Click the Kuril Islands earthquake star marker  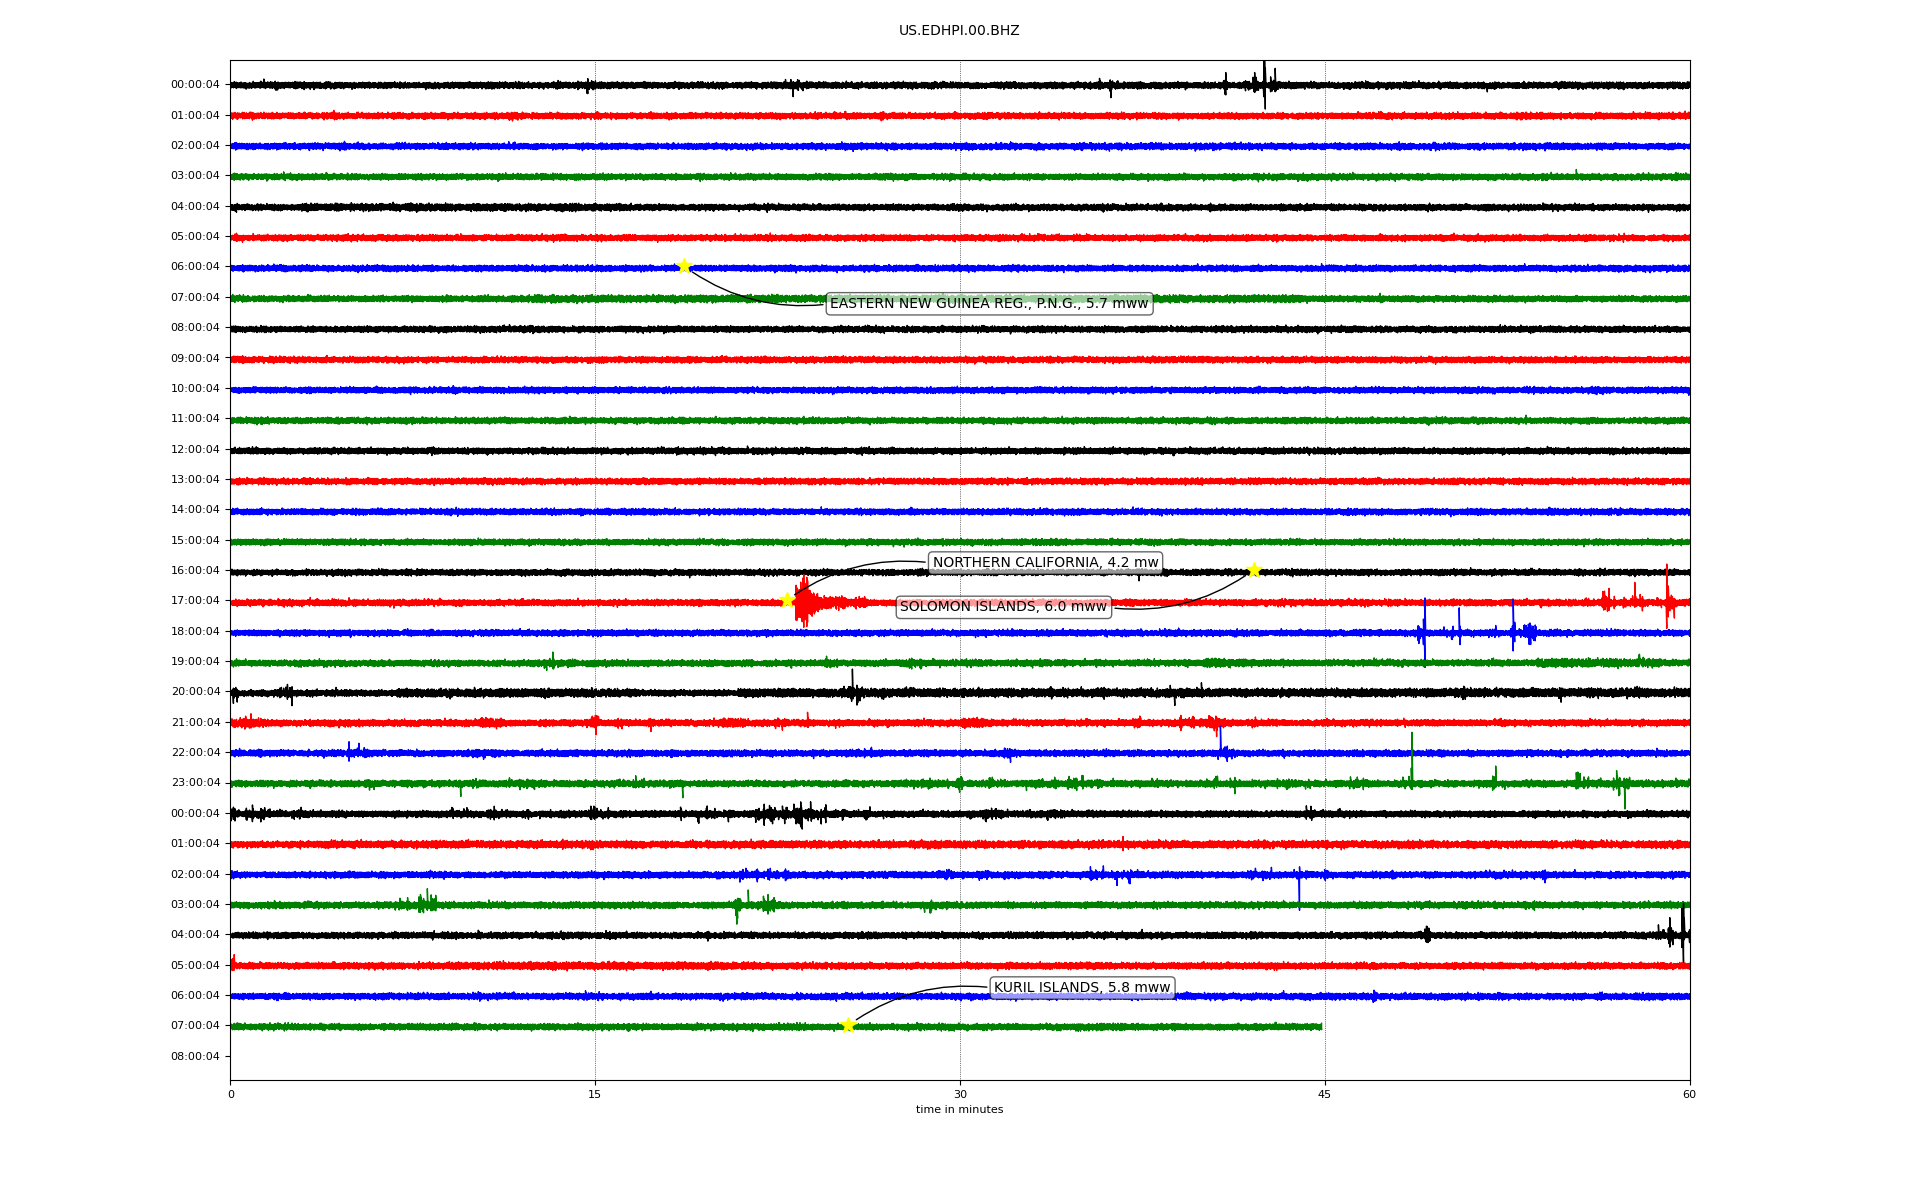(x=848, y=1025)
